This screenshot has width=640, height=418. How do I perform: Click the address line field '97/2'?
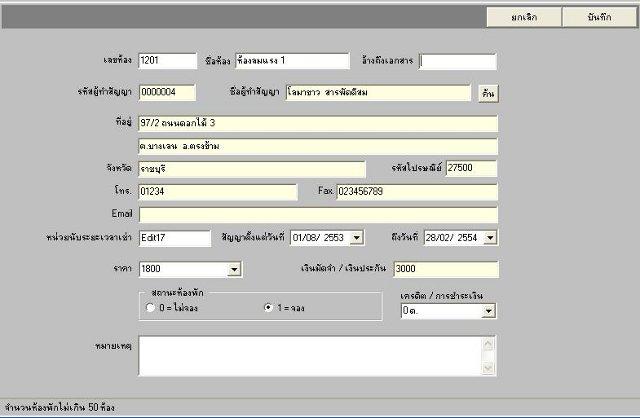(x=318, y=123)
